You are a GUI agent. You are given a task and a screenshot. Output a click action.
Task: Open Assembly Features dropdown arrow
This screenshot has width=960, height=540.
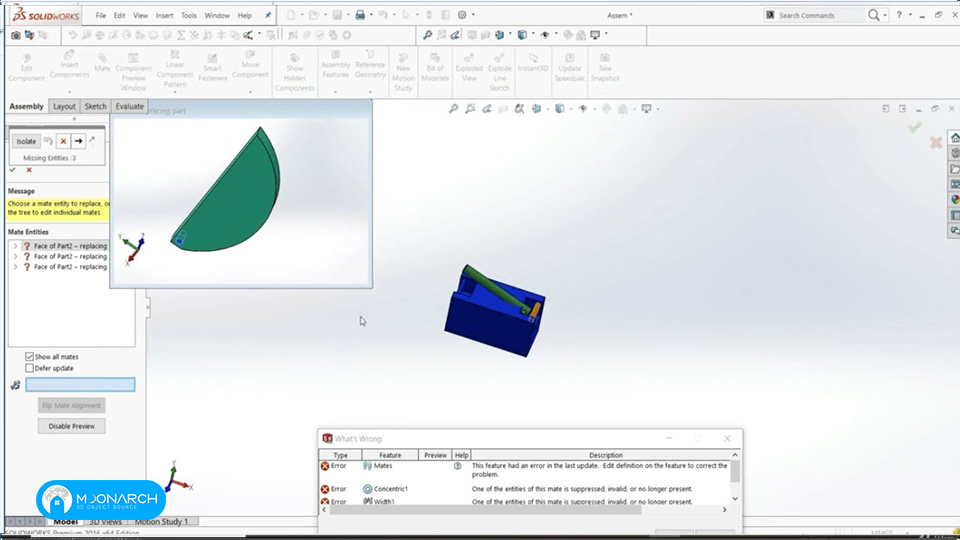click(336, 92)
